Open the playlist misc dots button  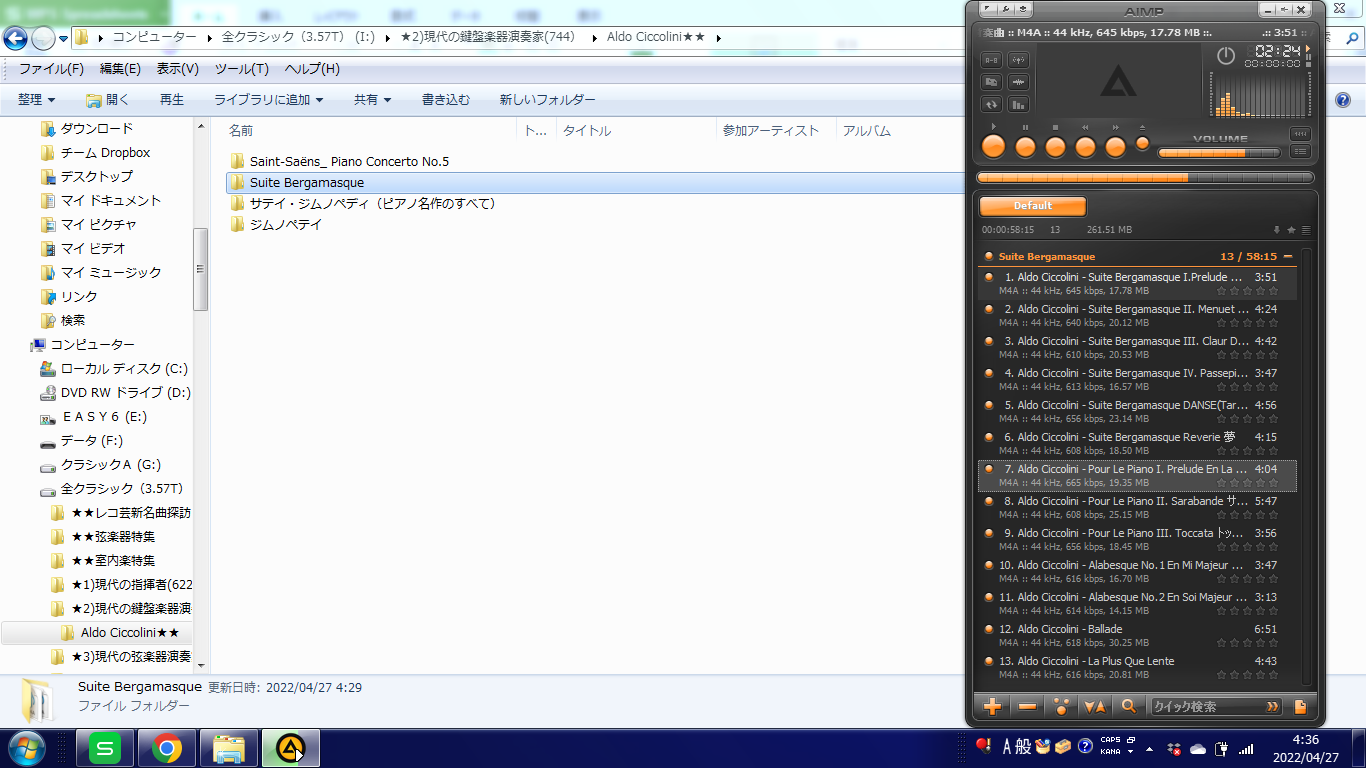tap(1061, 707)
